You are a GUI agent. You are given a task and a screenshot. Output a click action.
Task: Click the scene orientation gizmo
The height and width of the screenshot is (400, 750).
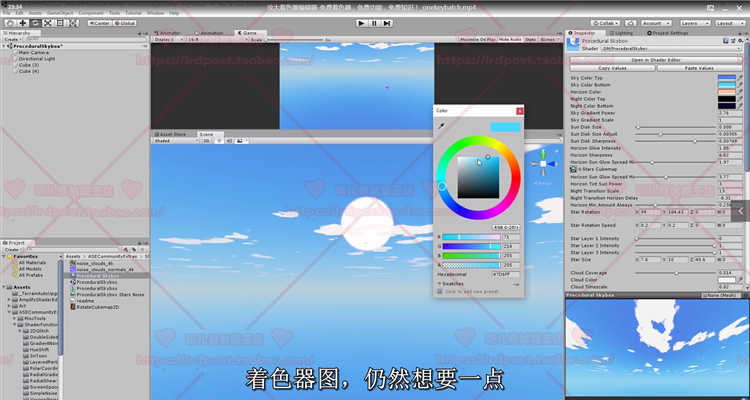pyautogui.click(x=543, y=164)
